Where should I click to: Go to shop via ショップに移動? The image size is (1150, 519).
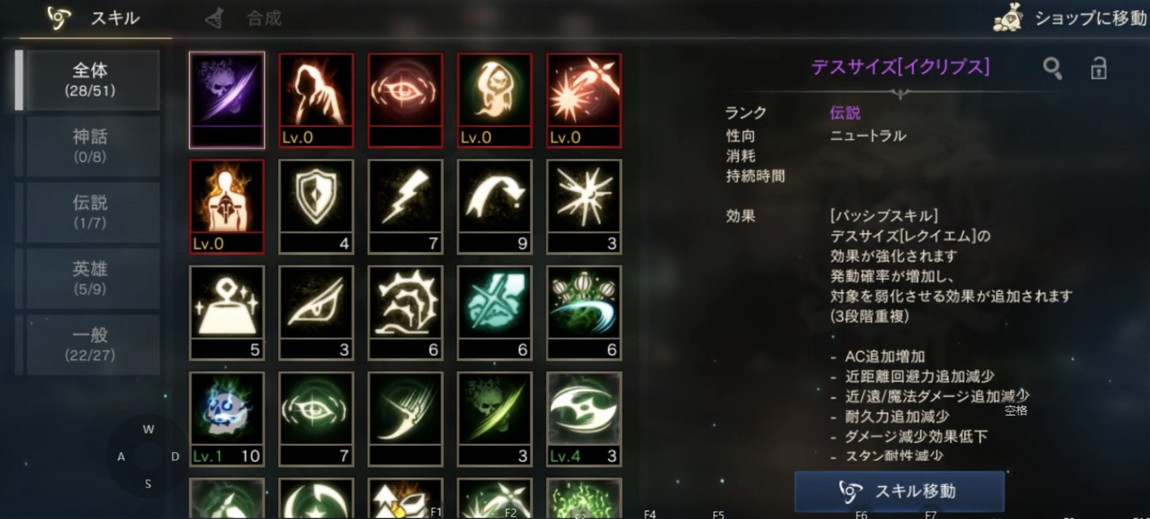tap(1072, 19)
